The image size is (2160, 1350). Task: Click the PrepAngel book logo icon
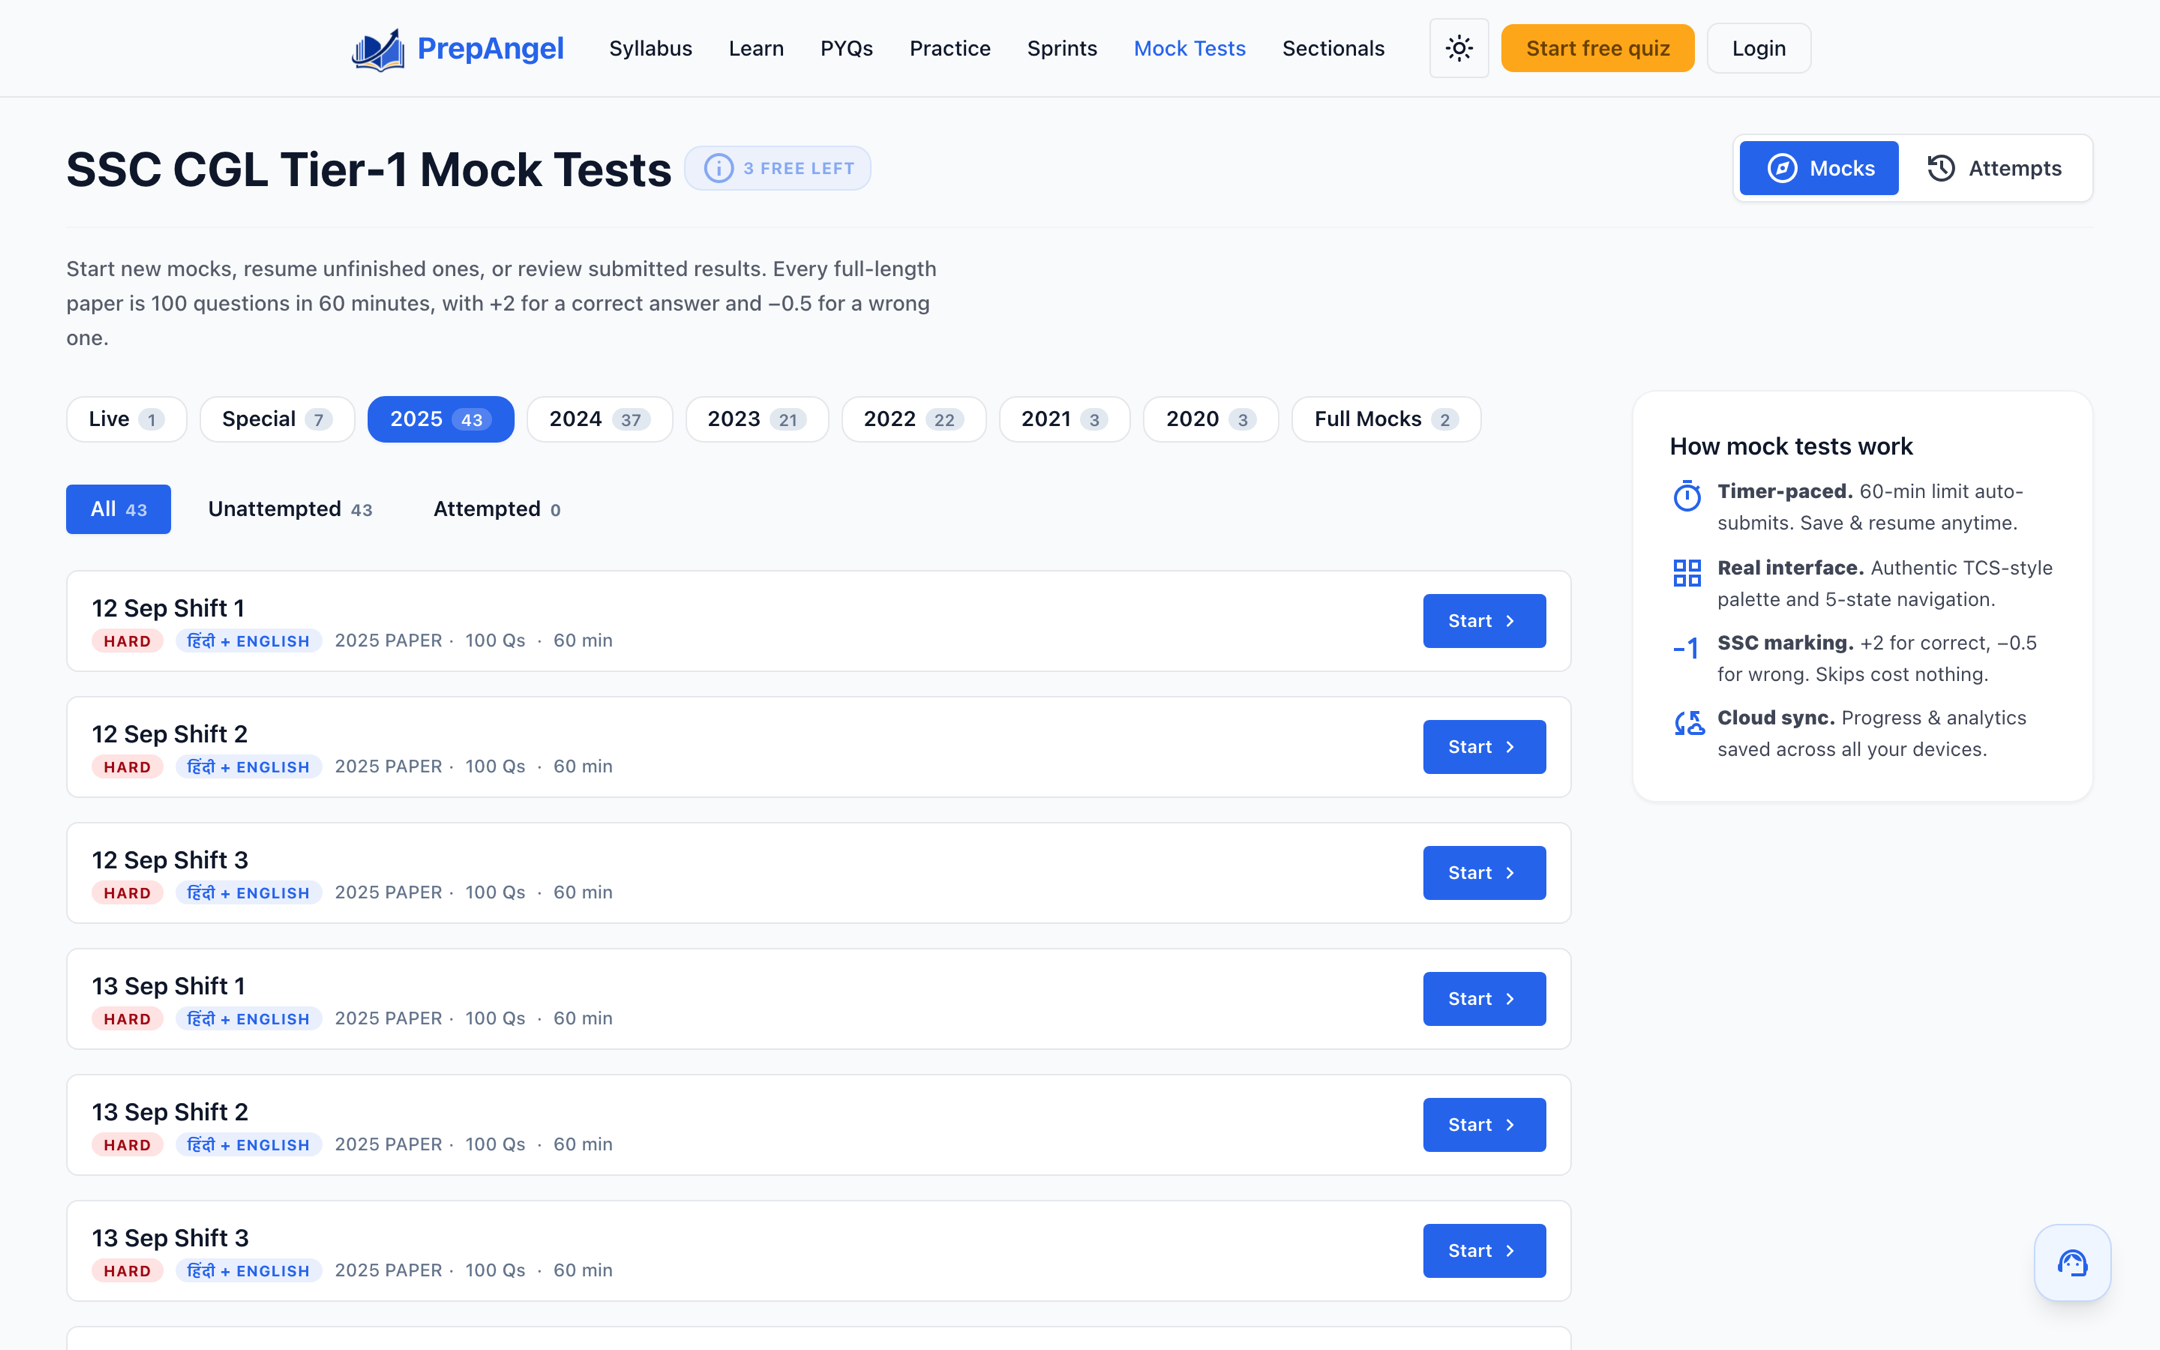coord(378,49)
